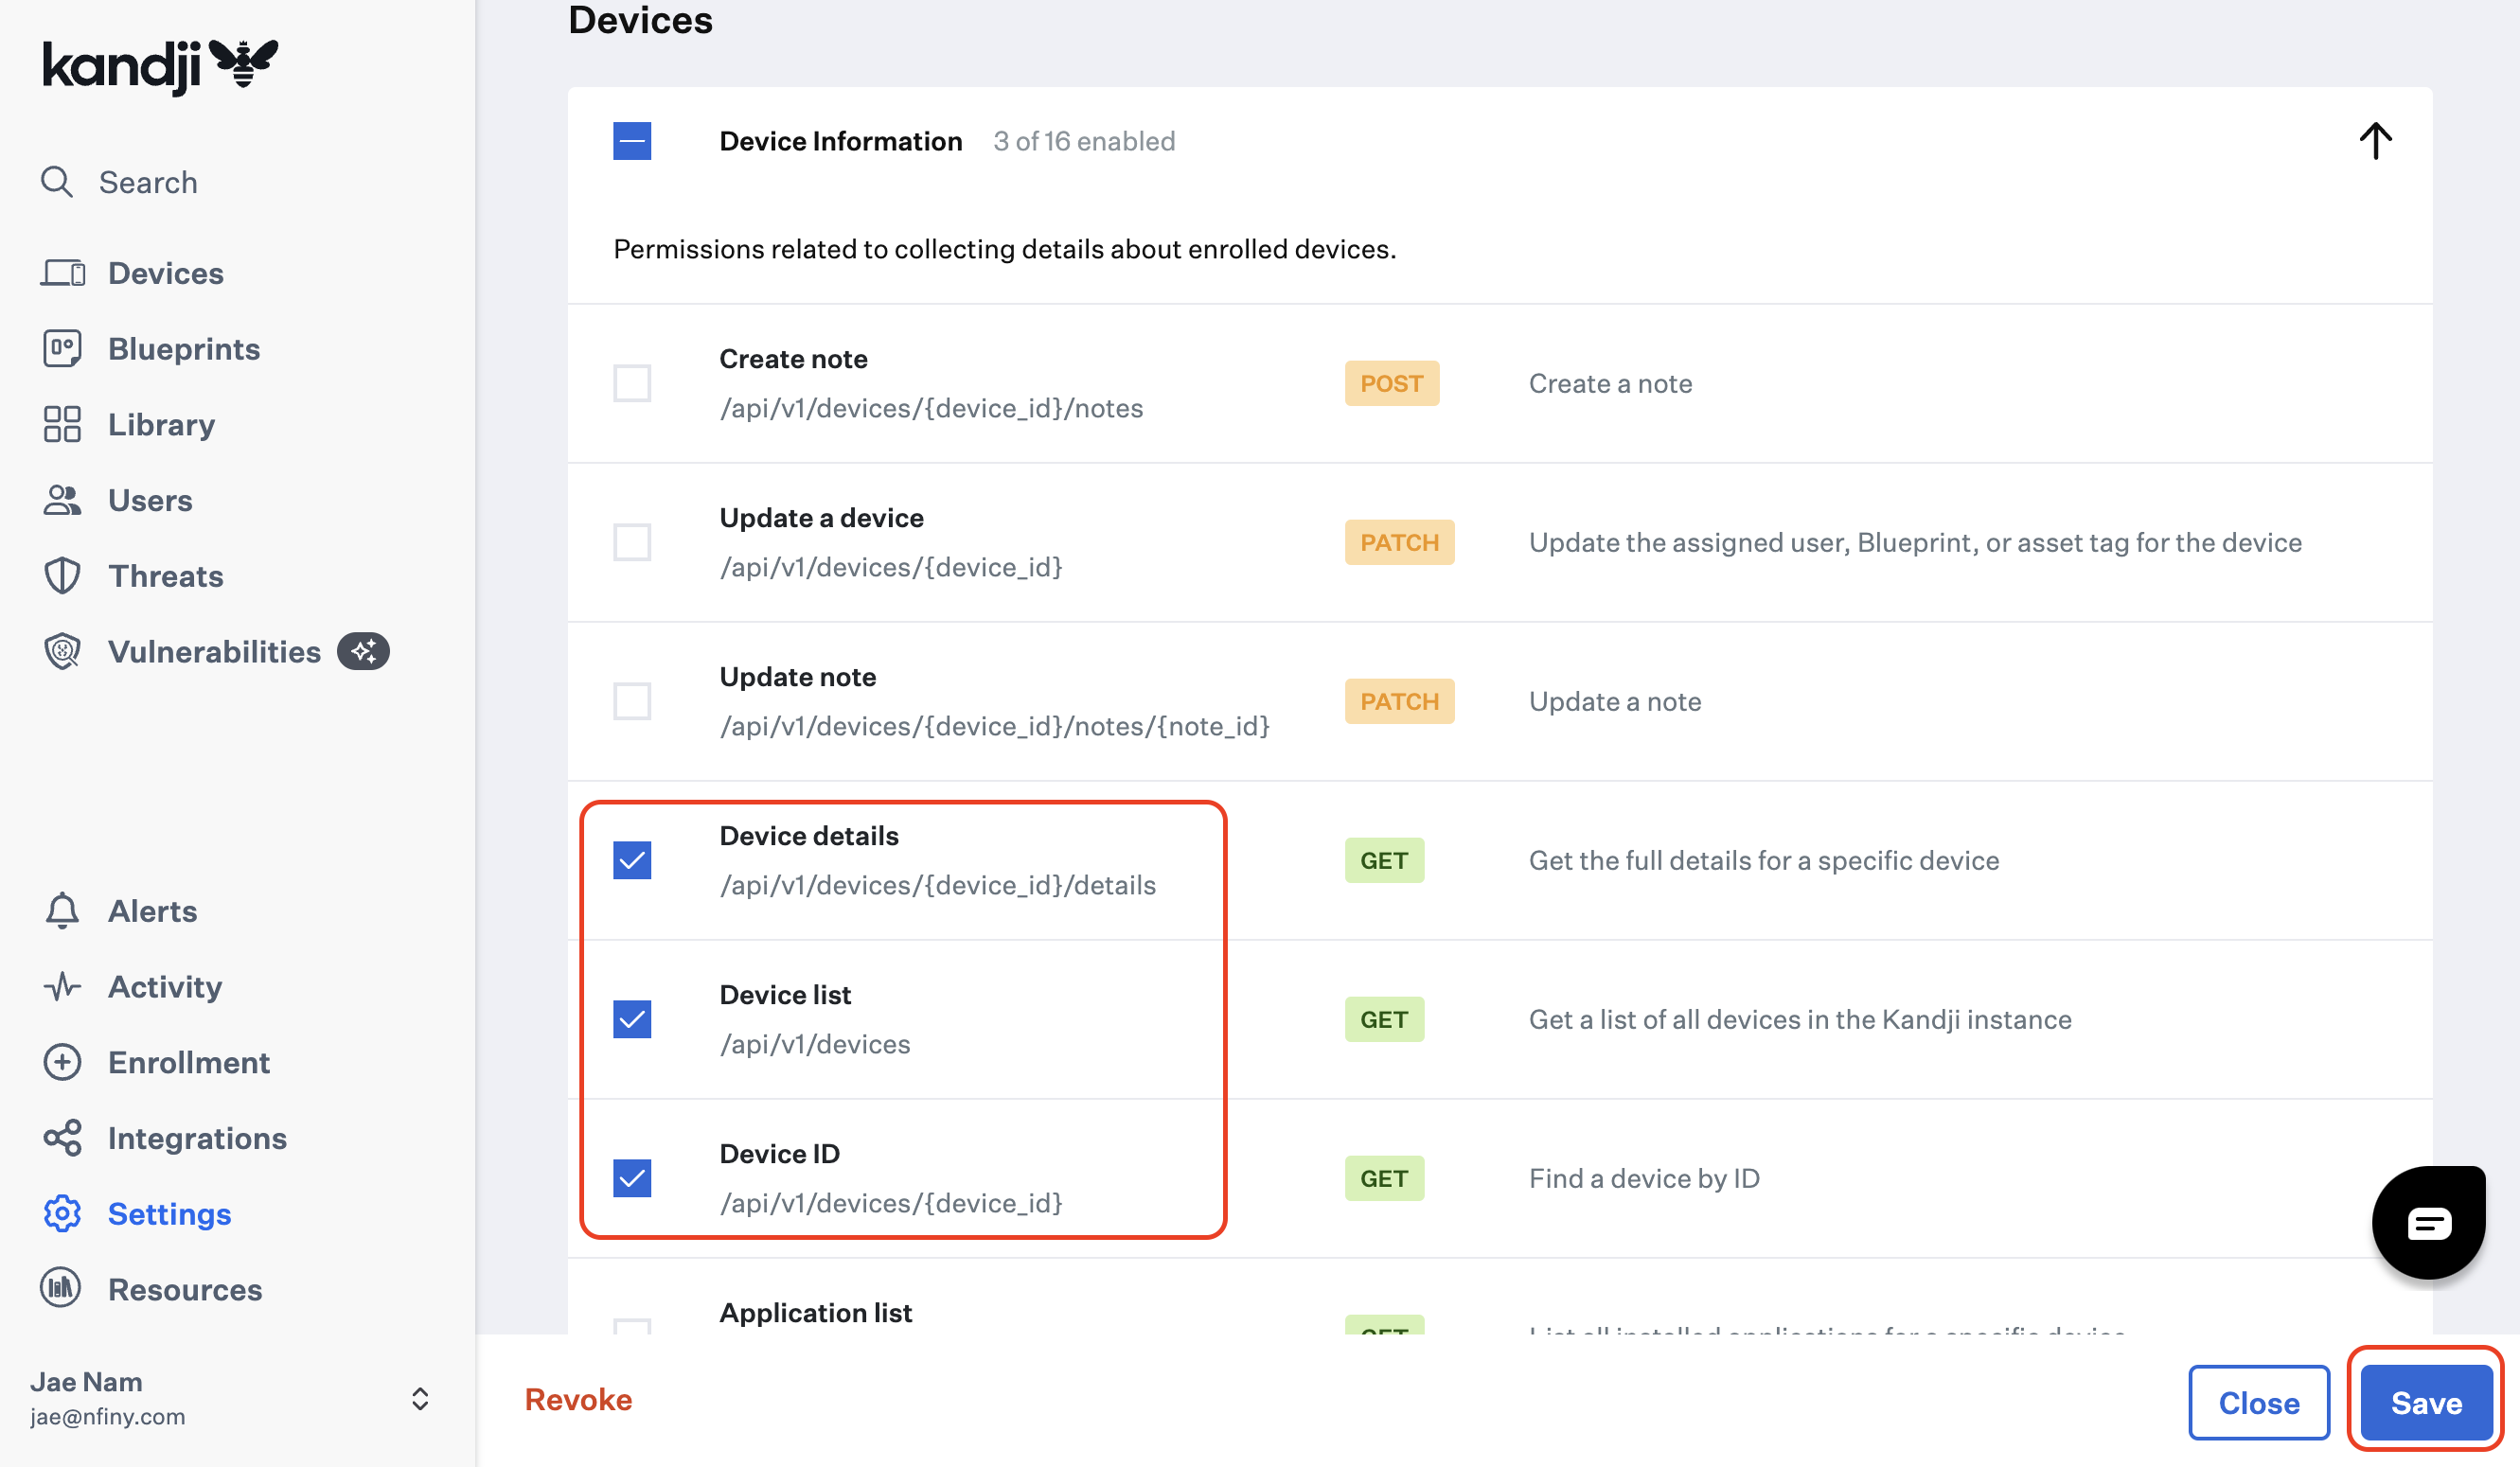The image size is (2520, 1467).
Task: Uncheck the Device ID permission
Action: 632,1179
